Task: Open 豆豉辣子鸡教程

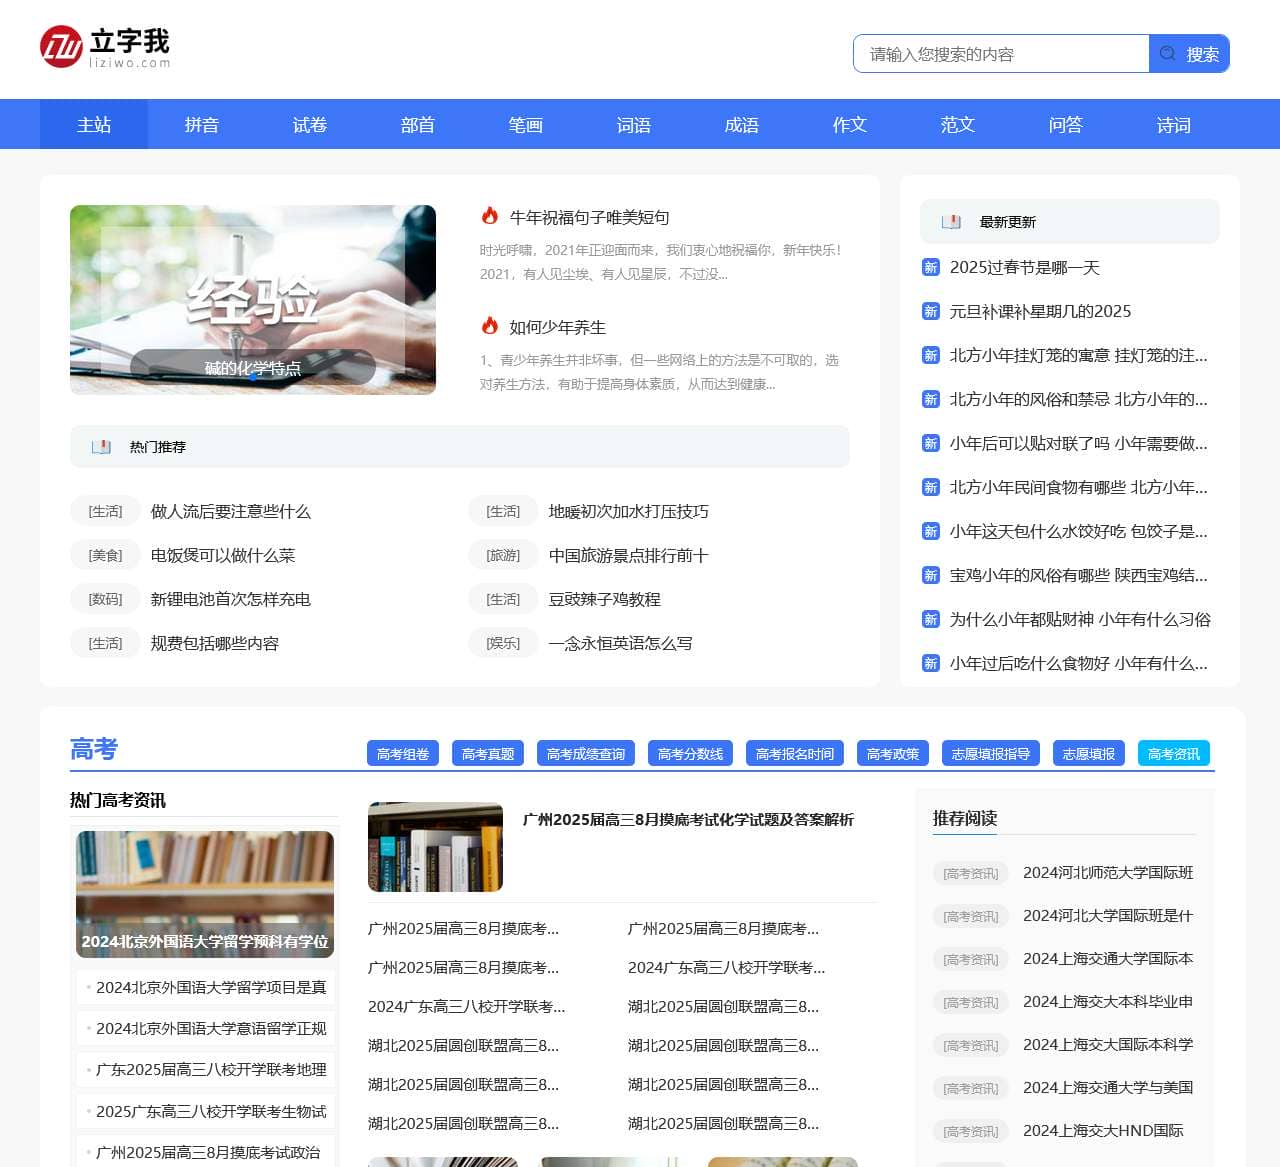Action: point(605,599)
